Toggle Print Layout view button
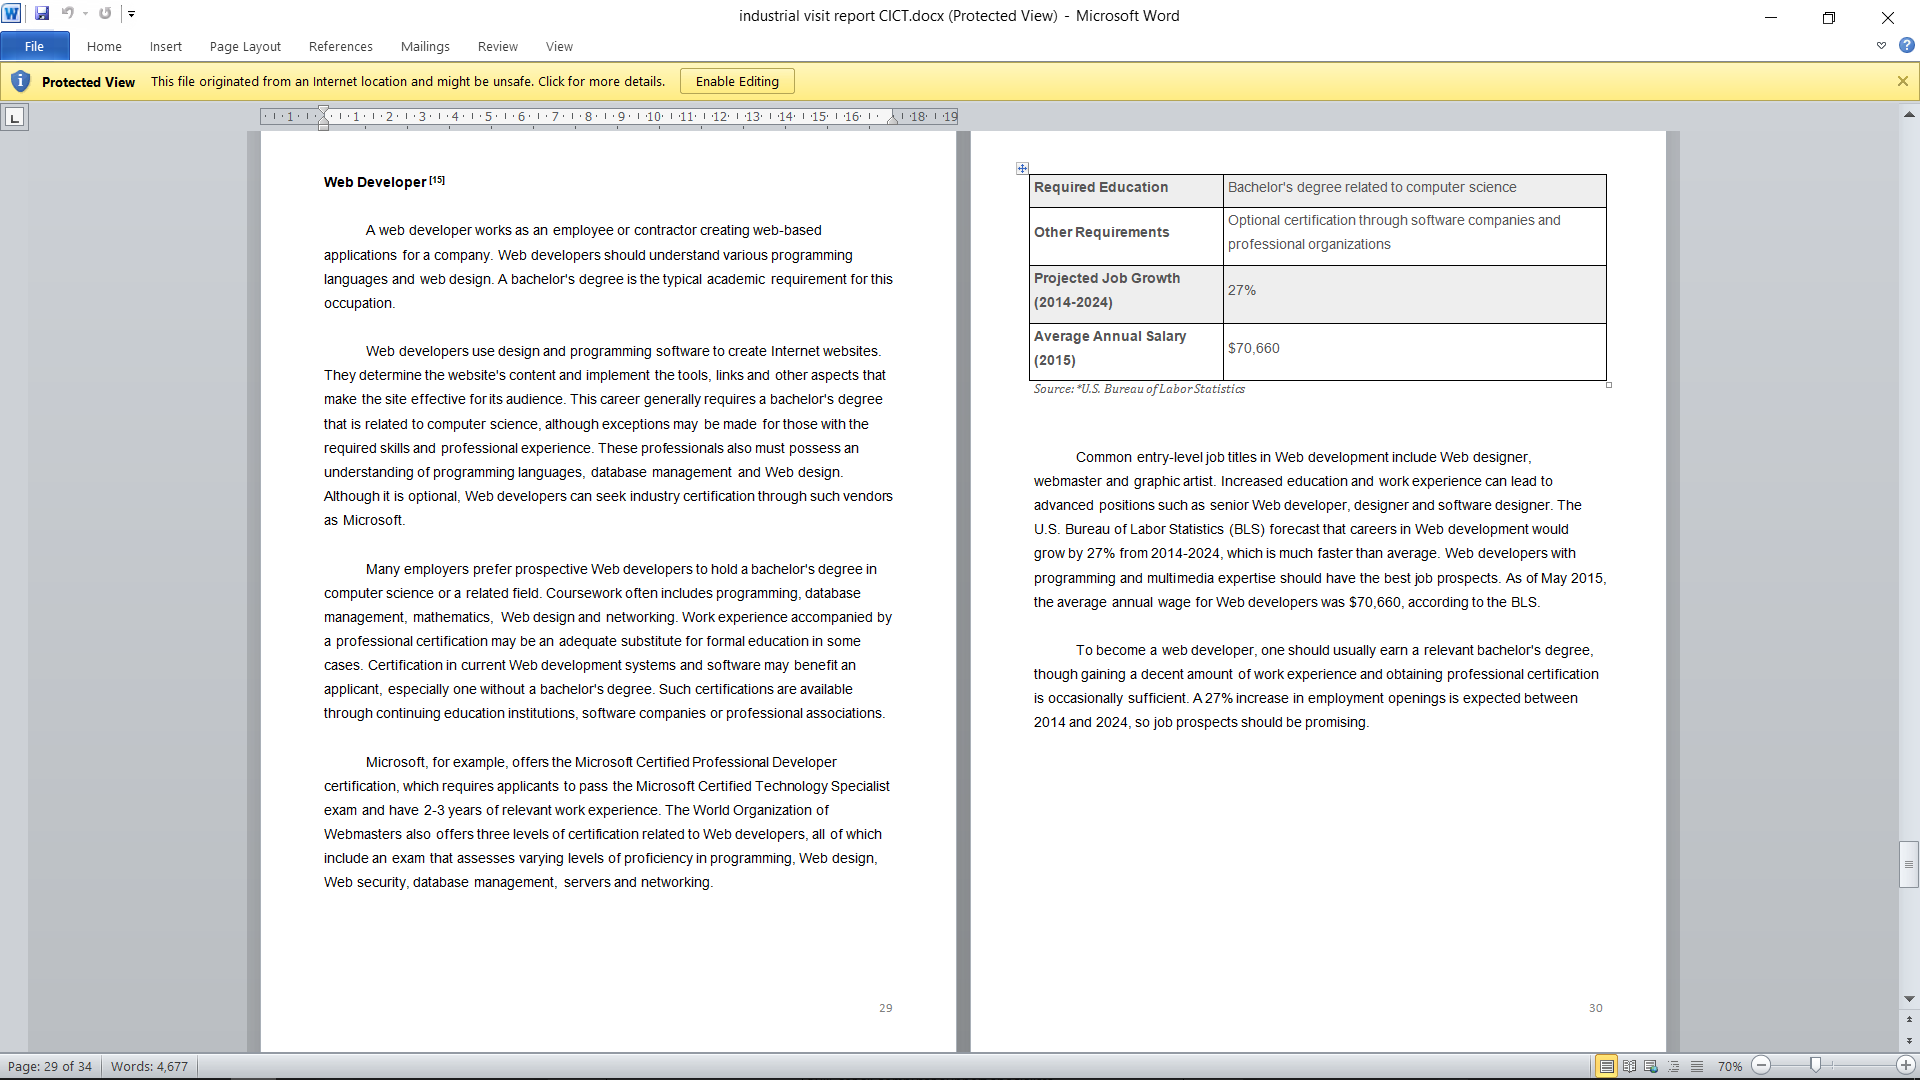Screen dimensions: 1920x1080 point(1606,1066)
